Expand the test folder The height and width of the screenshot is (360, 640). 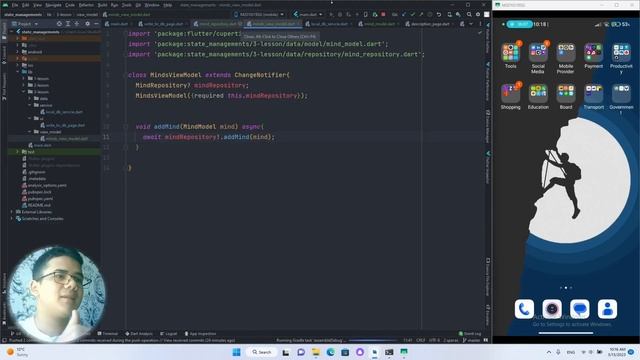18,152
